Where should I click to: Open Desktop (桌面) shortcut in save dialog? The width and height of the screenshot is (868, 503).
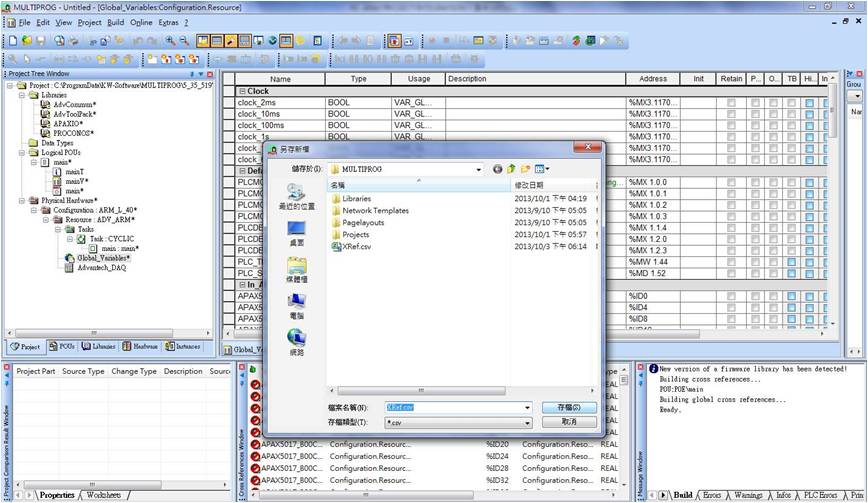[x=296, y=234]
